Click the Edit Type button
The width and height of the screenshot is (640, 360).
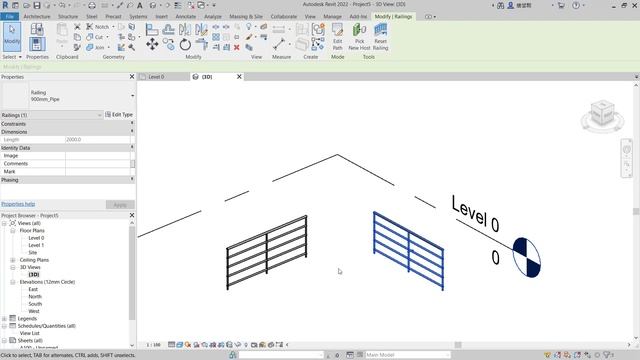click(x=119, y=115)
